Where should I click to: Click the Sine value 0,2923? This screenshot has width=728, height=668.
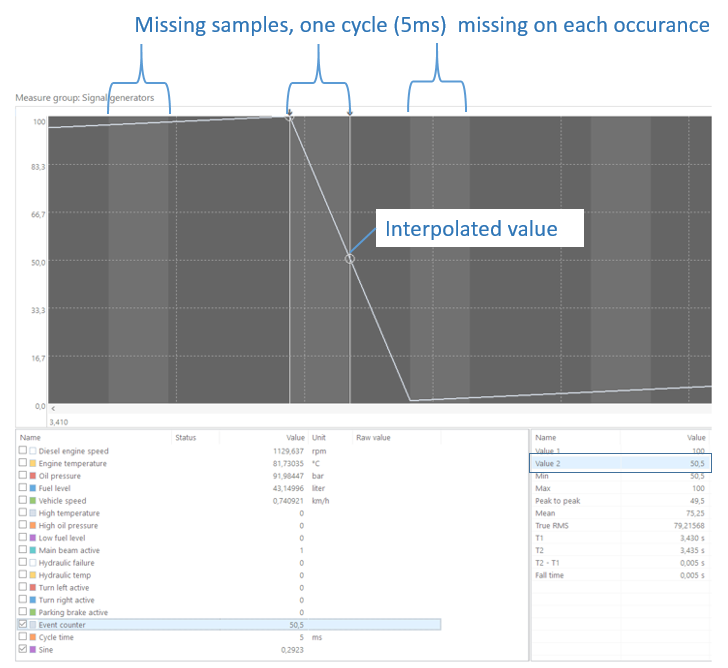coord(292,649)
